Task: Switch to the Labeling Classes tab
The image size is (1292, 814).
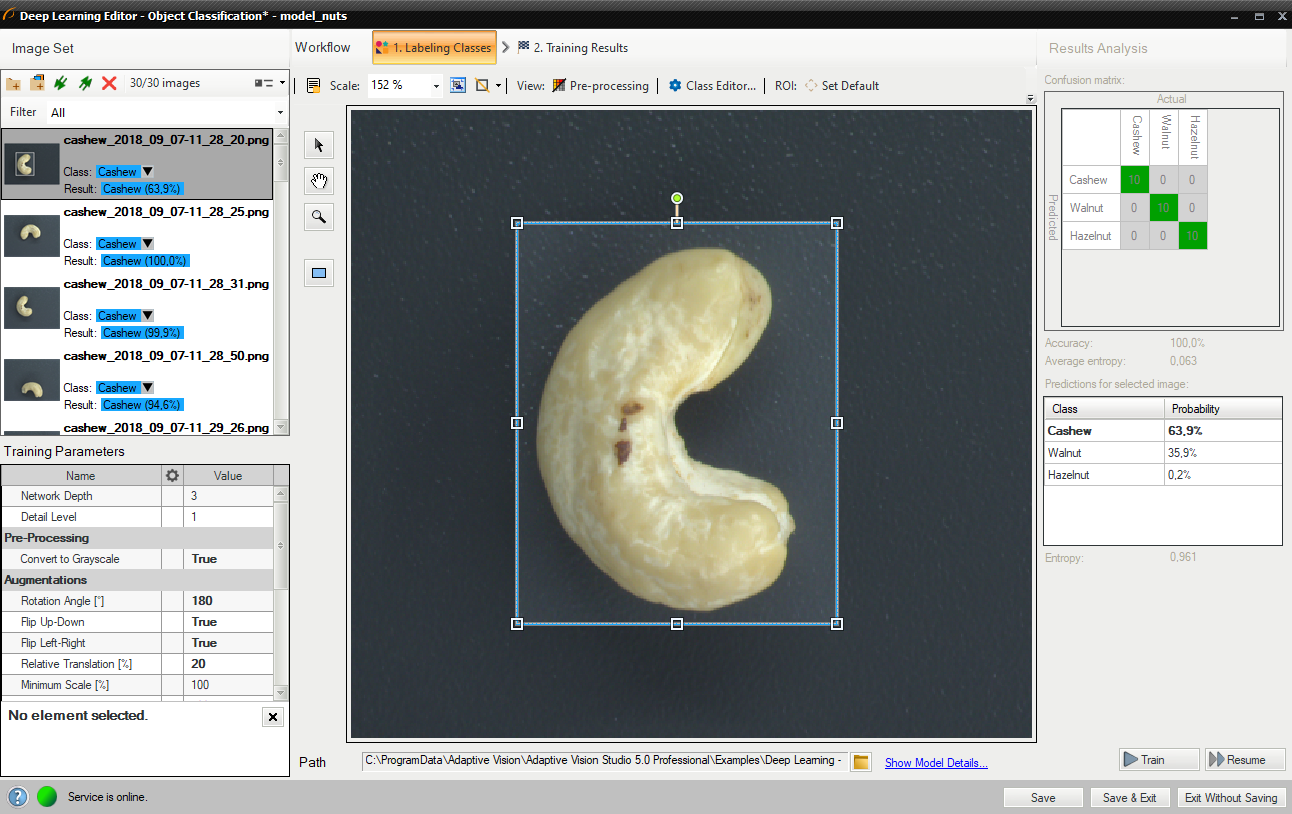Action: point(434,48)
